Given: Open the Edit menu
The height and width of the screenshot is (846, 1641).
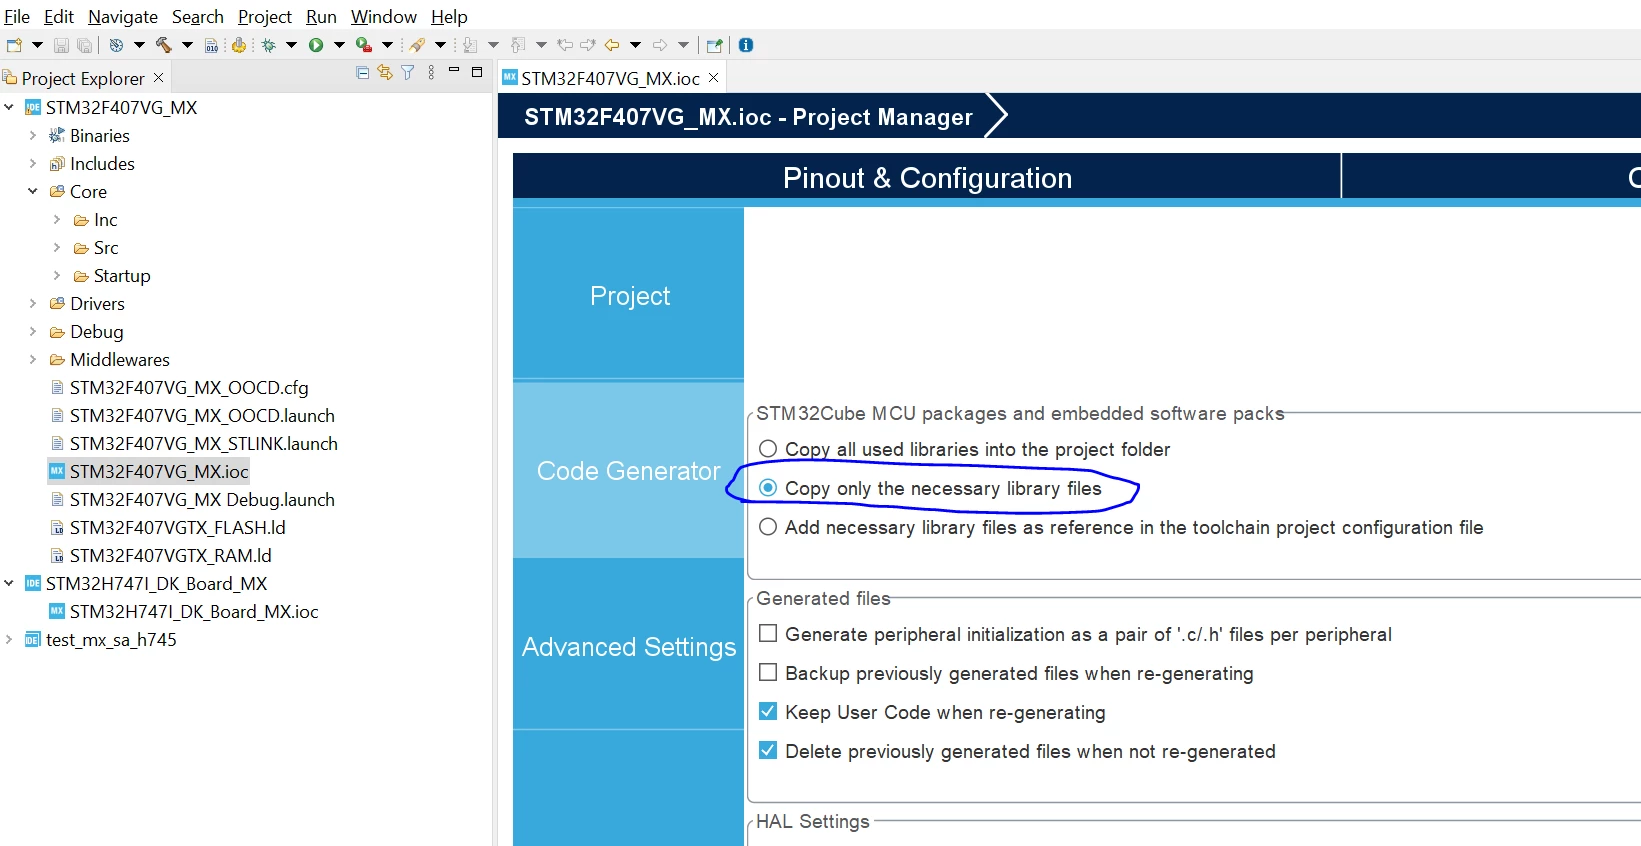Looking at the screenshot, I should [59, 16].
